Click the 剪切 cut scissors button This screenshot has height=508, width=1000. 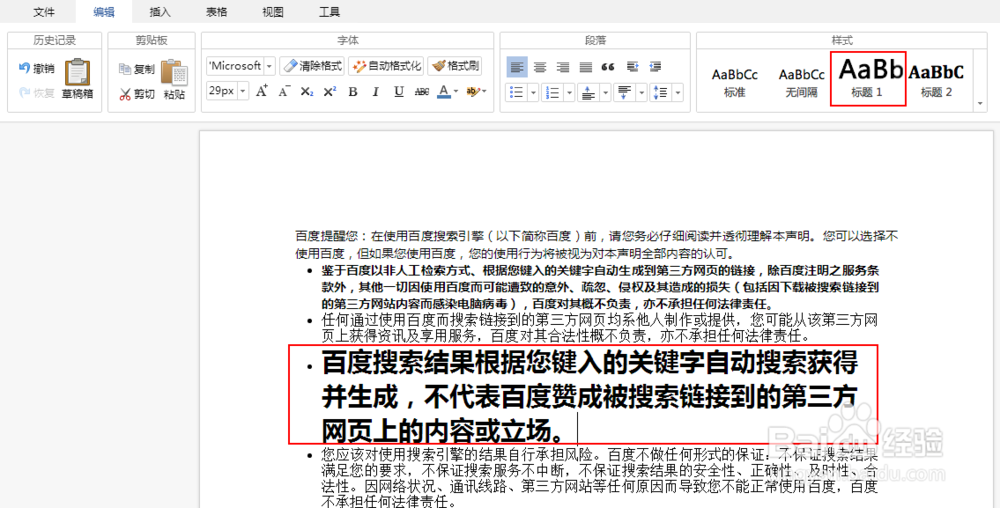point(136,94)
